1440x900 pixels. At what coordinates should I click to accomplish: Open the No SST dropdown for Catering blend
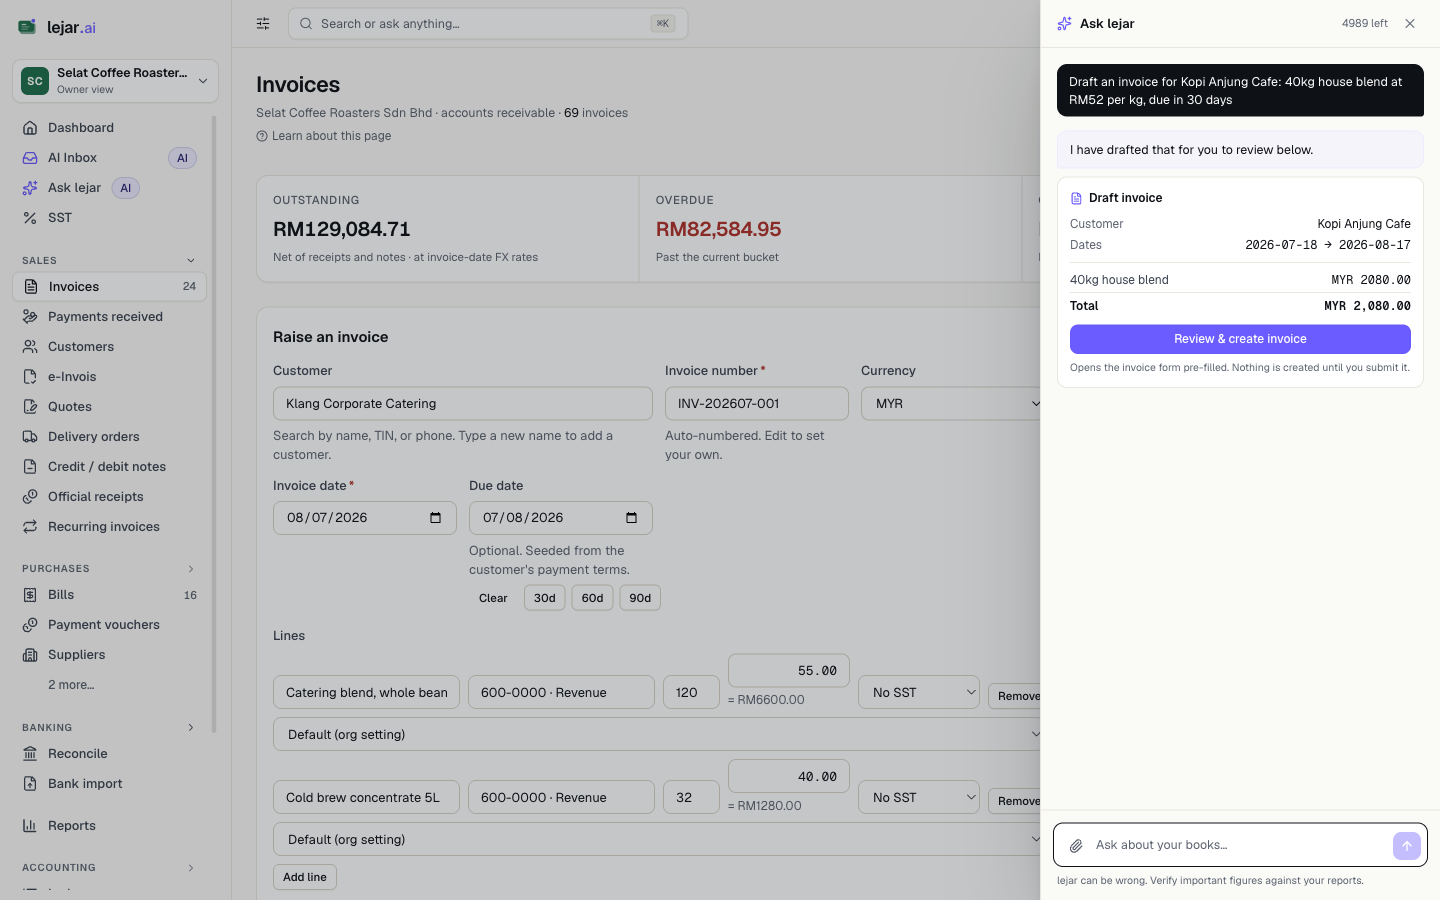919,692
